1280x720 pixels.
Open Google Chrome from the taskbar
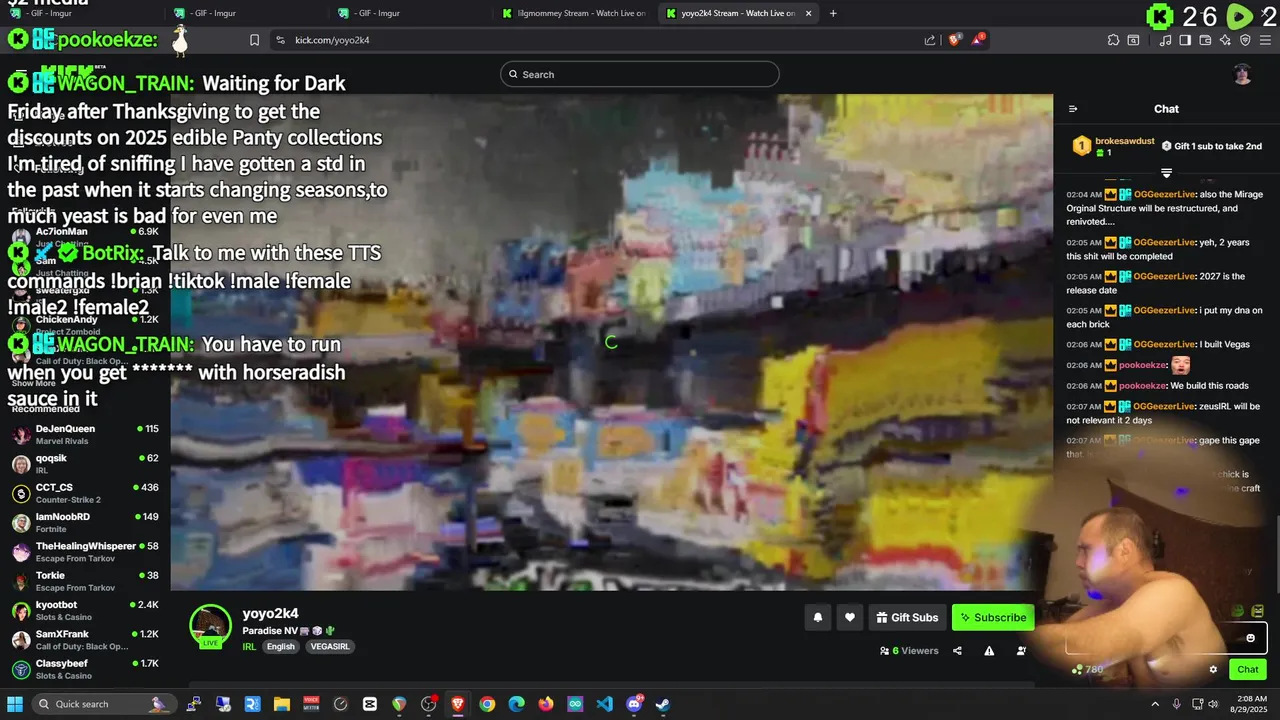pos(487,704)
